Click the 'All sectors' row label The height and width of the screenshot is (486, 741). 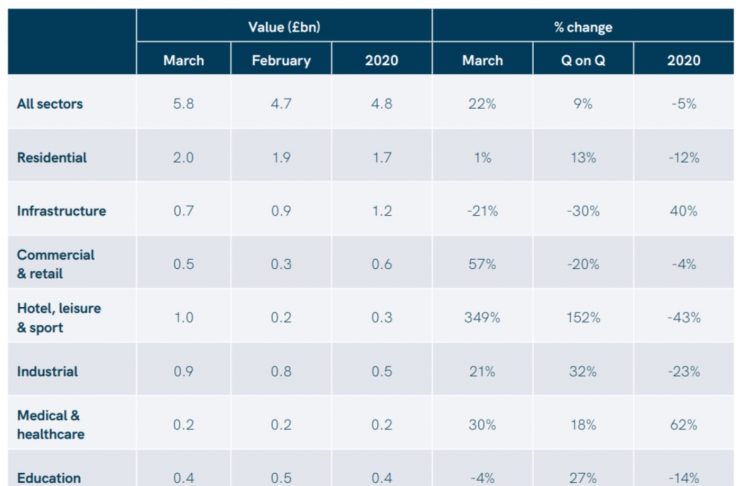50,103
